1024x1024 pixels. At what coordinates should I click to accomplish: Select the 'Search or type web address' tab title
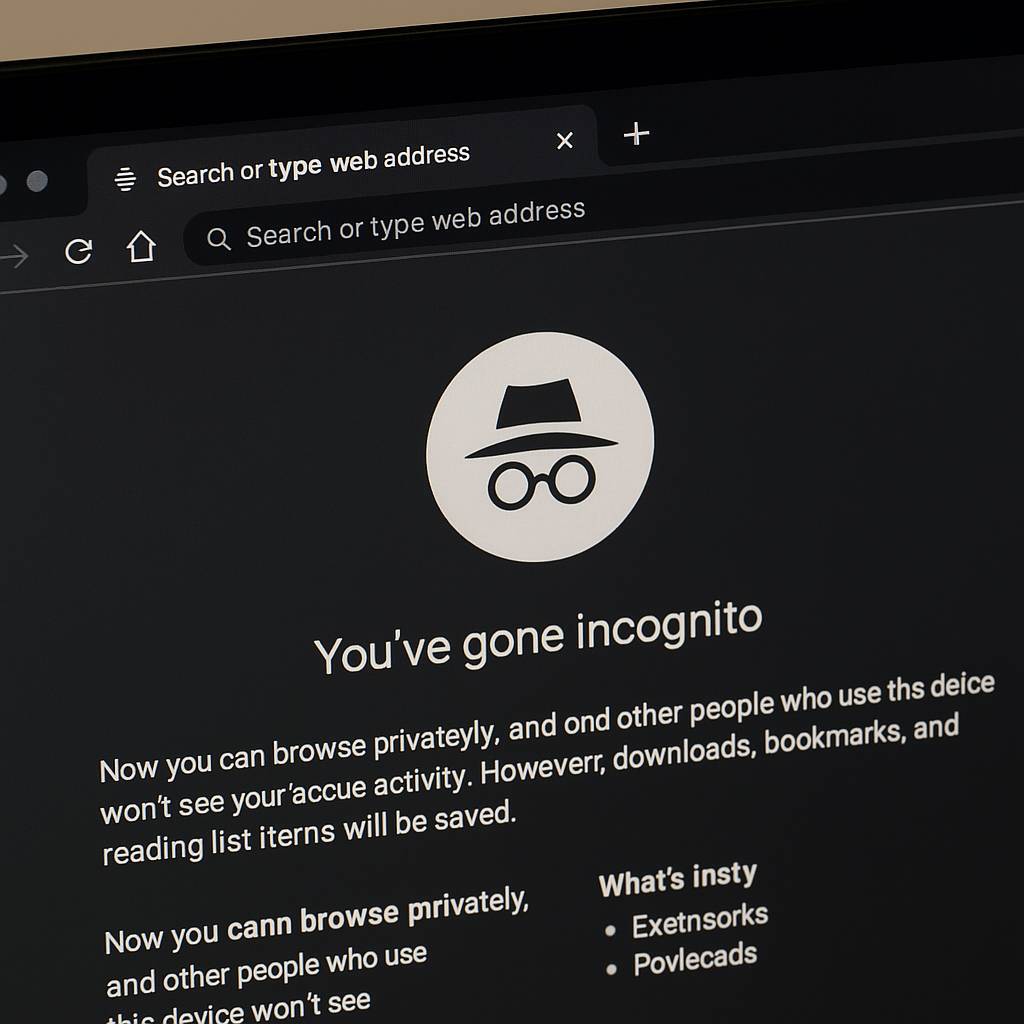point(313,166)
